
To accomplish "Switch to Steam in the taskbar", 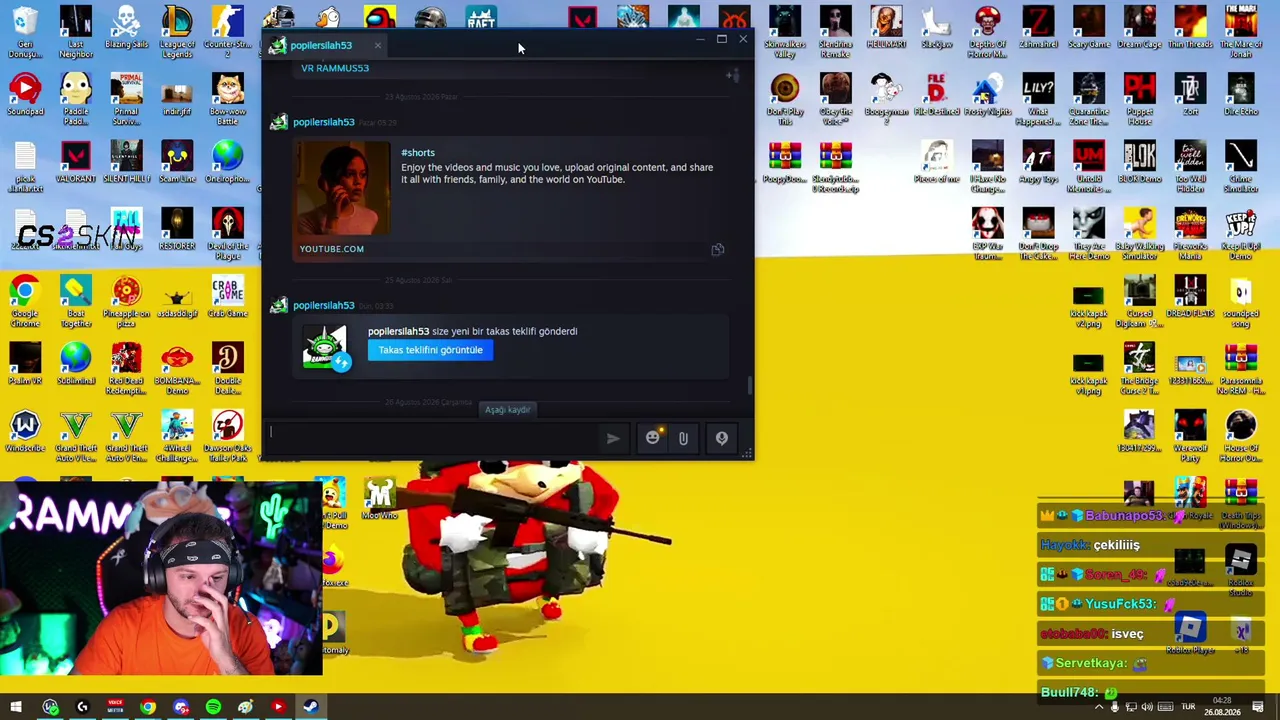I will [x=310, y=707].
